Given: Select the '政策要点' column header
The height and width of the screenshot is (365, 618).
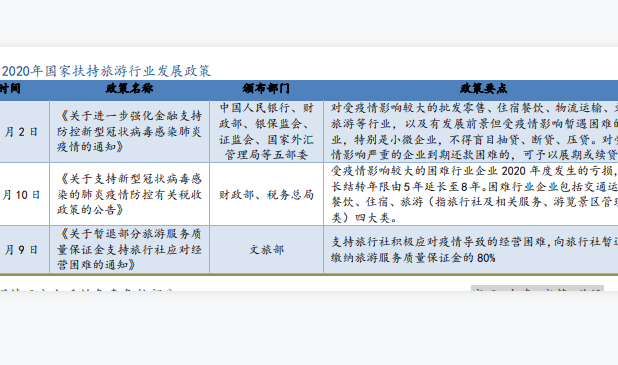Looking at the screenshot, I should click(x=483, y=88).
